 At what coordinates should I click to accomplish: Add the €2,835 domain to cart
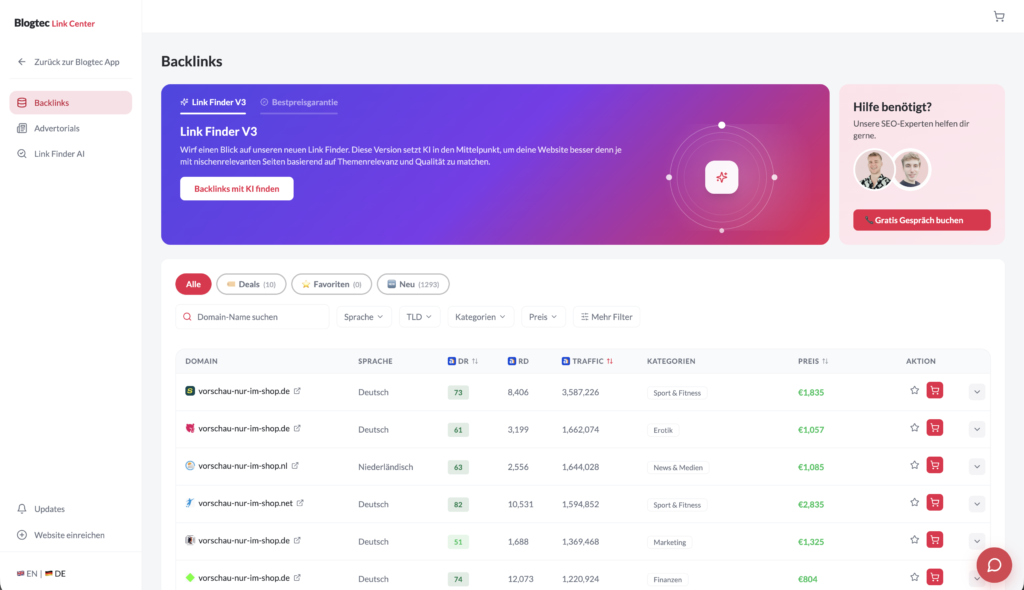[935, 502]
